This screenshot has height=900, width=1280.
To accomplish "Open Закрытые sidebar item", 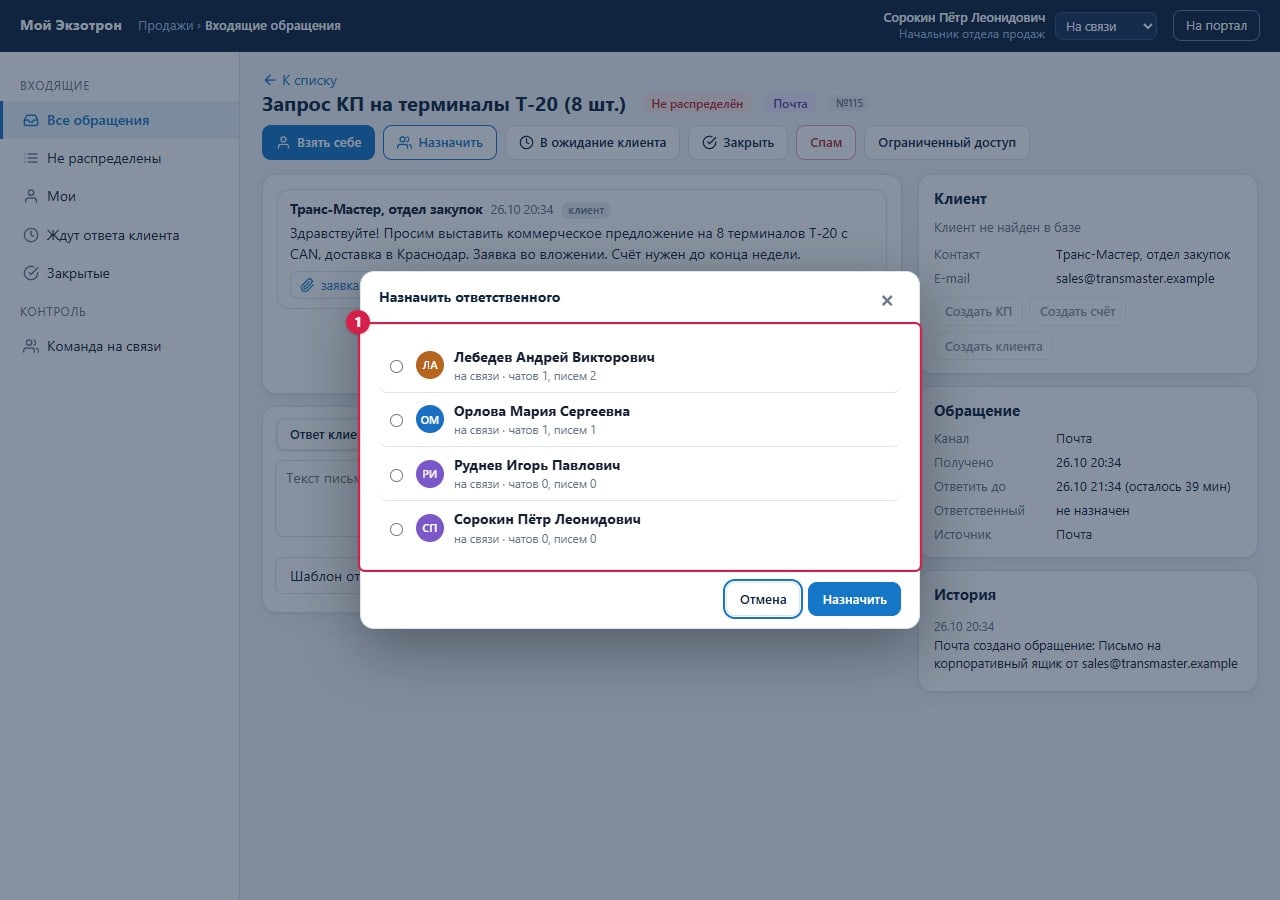I will point(120,273).
